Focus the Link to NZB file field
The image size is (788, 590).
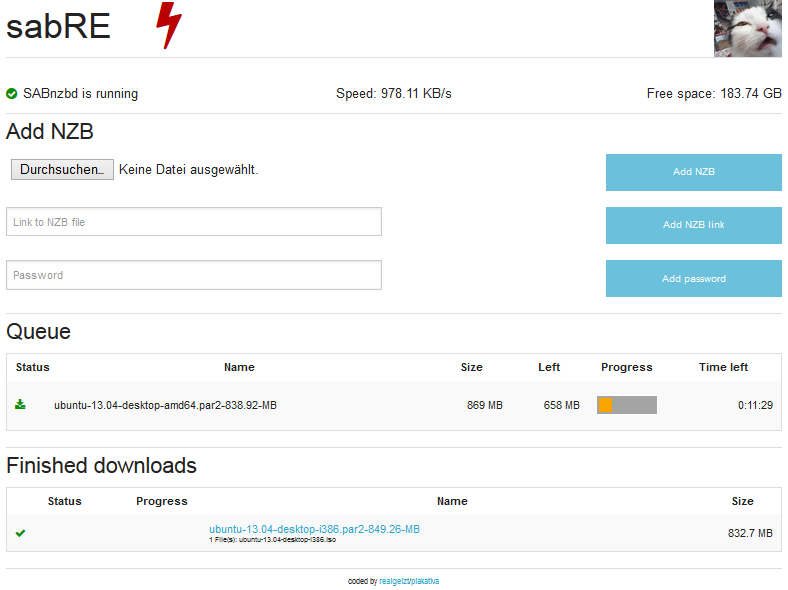coord(194,222)
